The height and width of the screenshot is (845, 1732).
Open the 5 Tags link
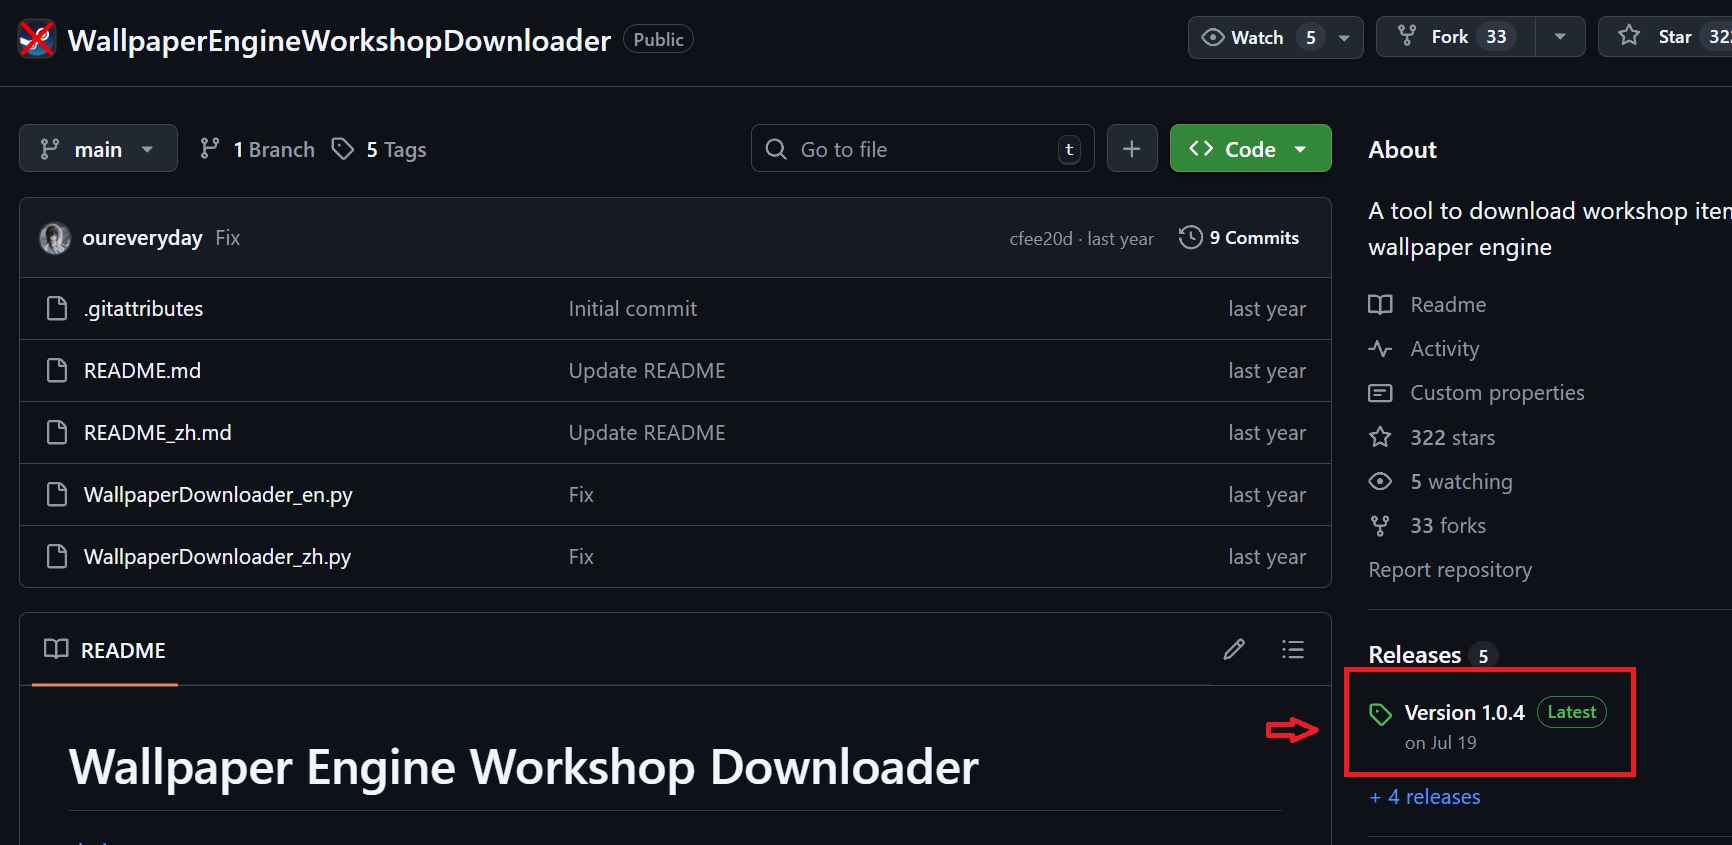(x=379, y=149)
